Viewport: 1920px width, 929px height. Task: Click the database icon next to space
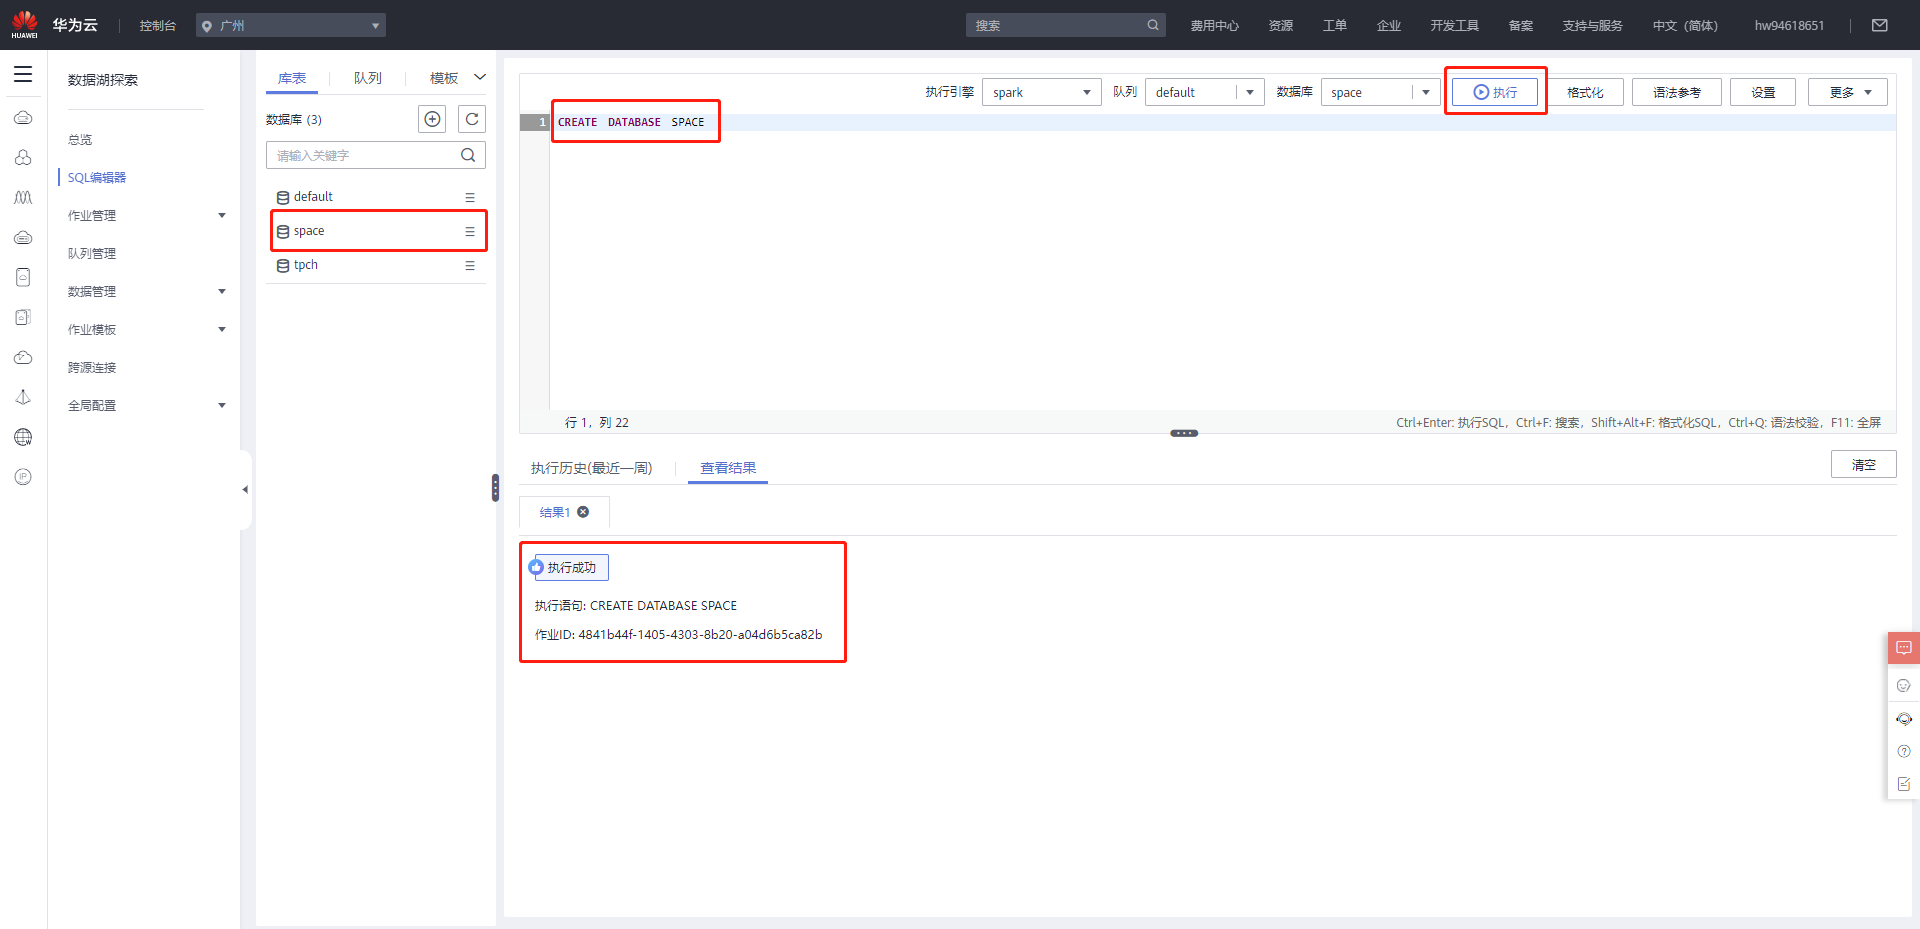click(x=283, y=231)
